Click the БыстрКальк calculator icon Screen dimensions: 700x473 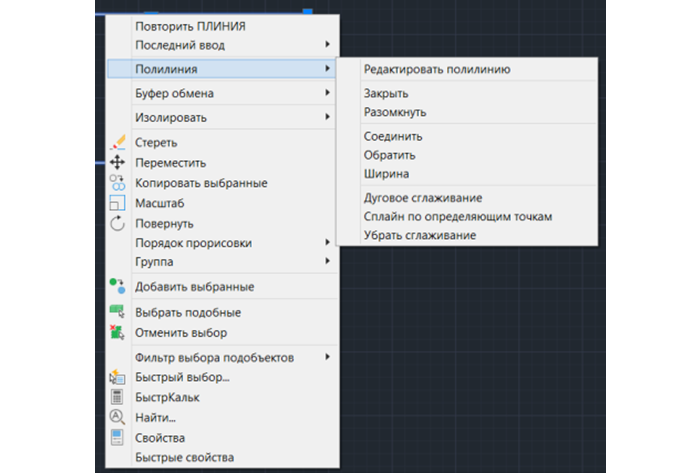[x=117, y=397]
